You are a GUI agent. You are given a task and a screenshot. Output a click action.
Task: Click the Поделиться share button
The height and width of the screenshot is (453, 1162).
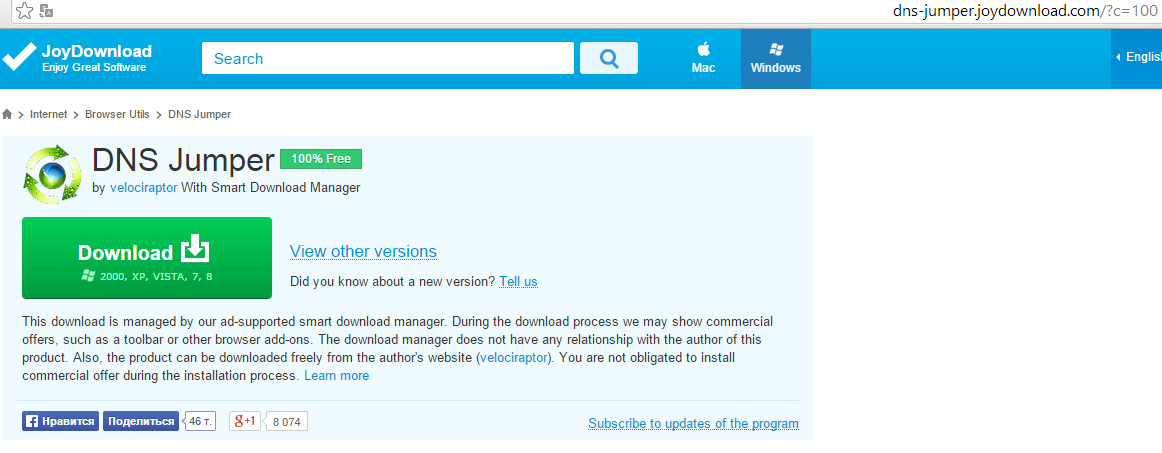(x=141, y=421)
